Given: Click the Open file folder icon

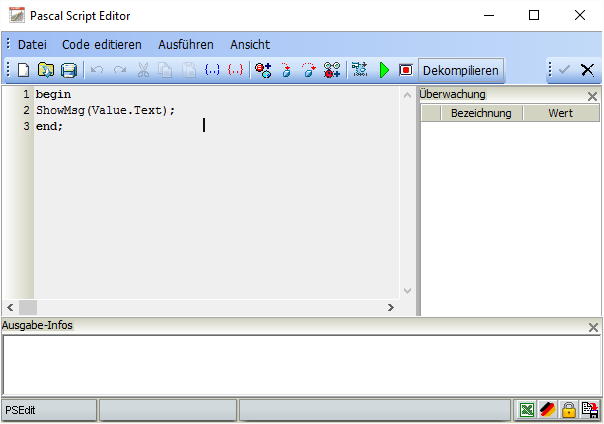Looking at the screenshot, I should (x=46, y=70).
